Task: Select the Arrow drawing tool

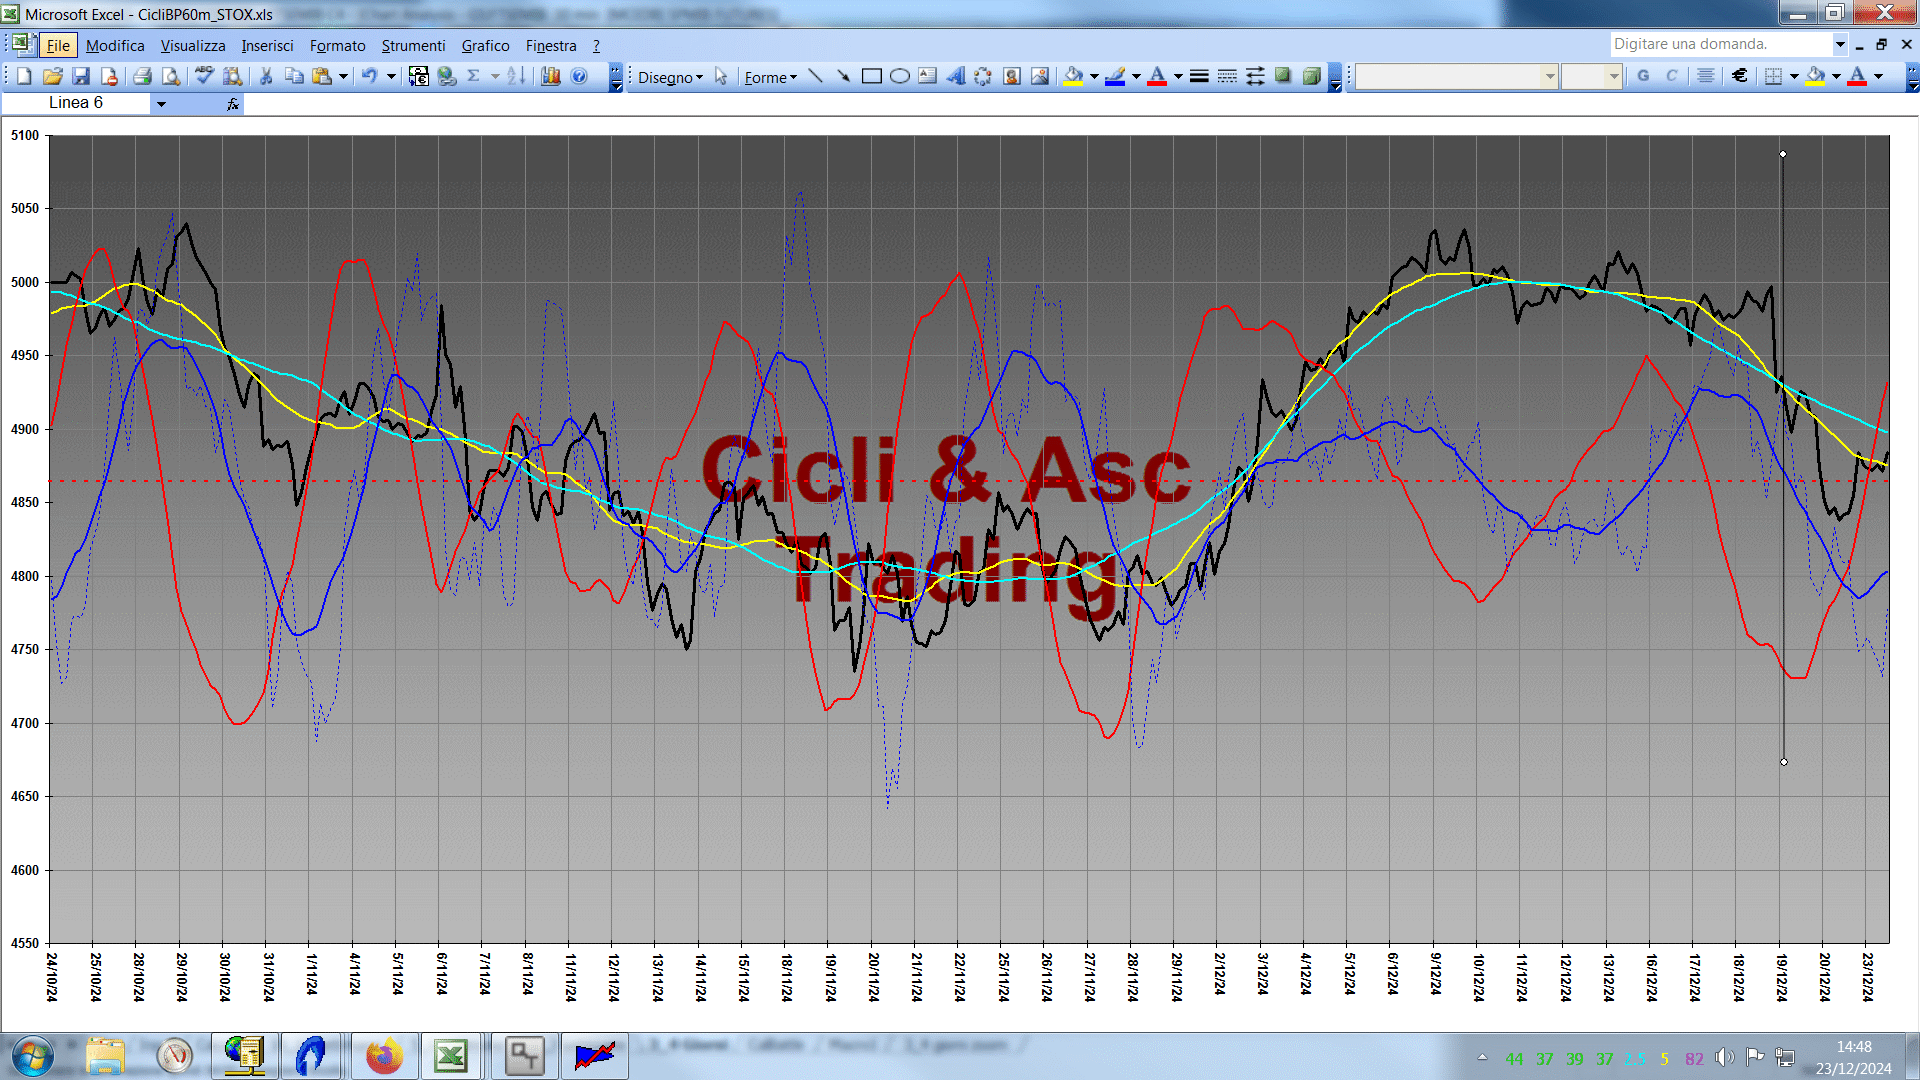Action: pos(843,76)
